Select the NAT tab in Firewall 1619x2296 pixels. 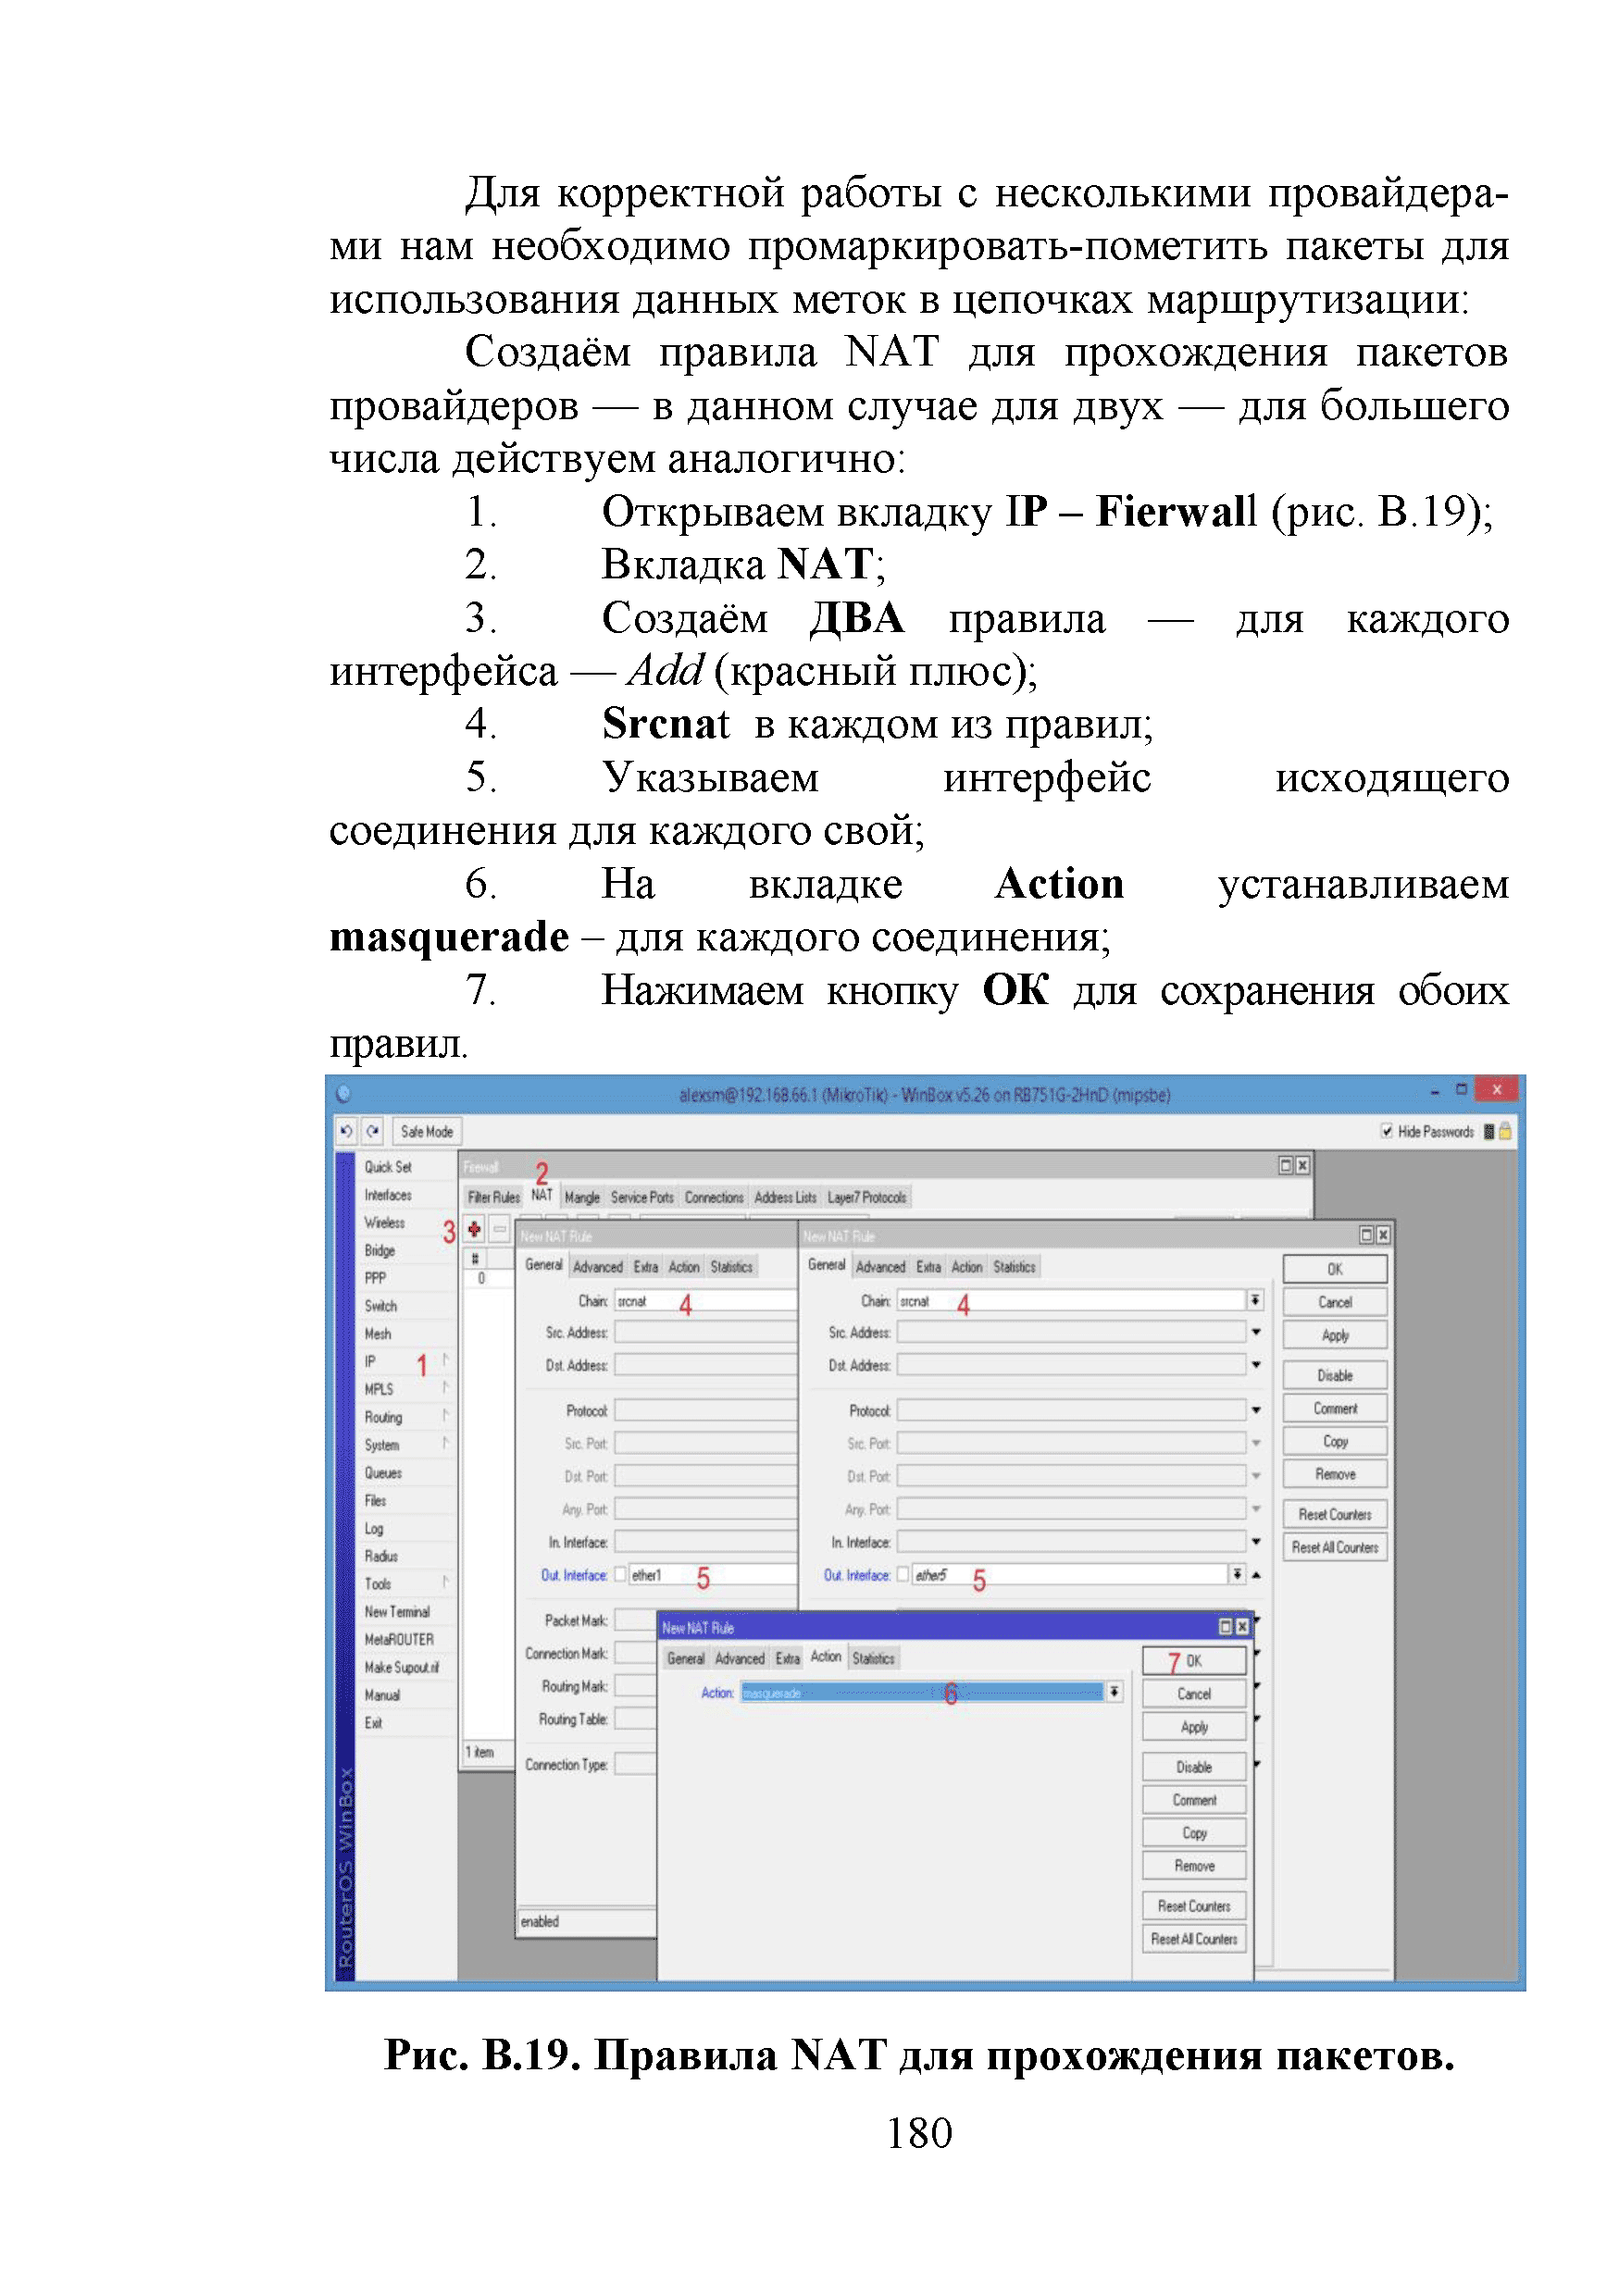[x=541, y=1195]
